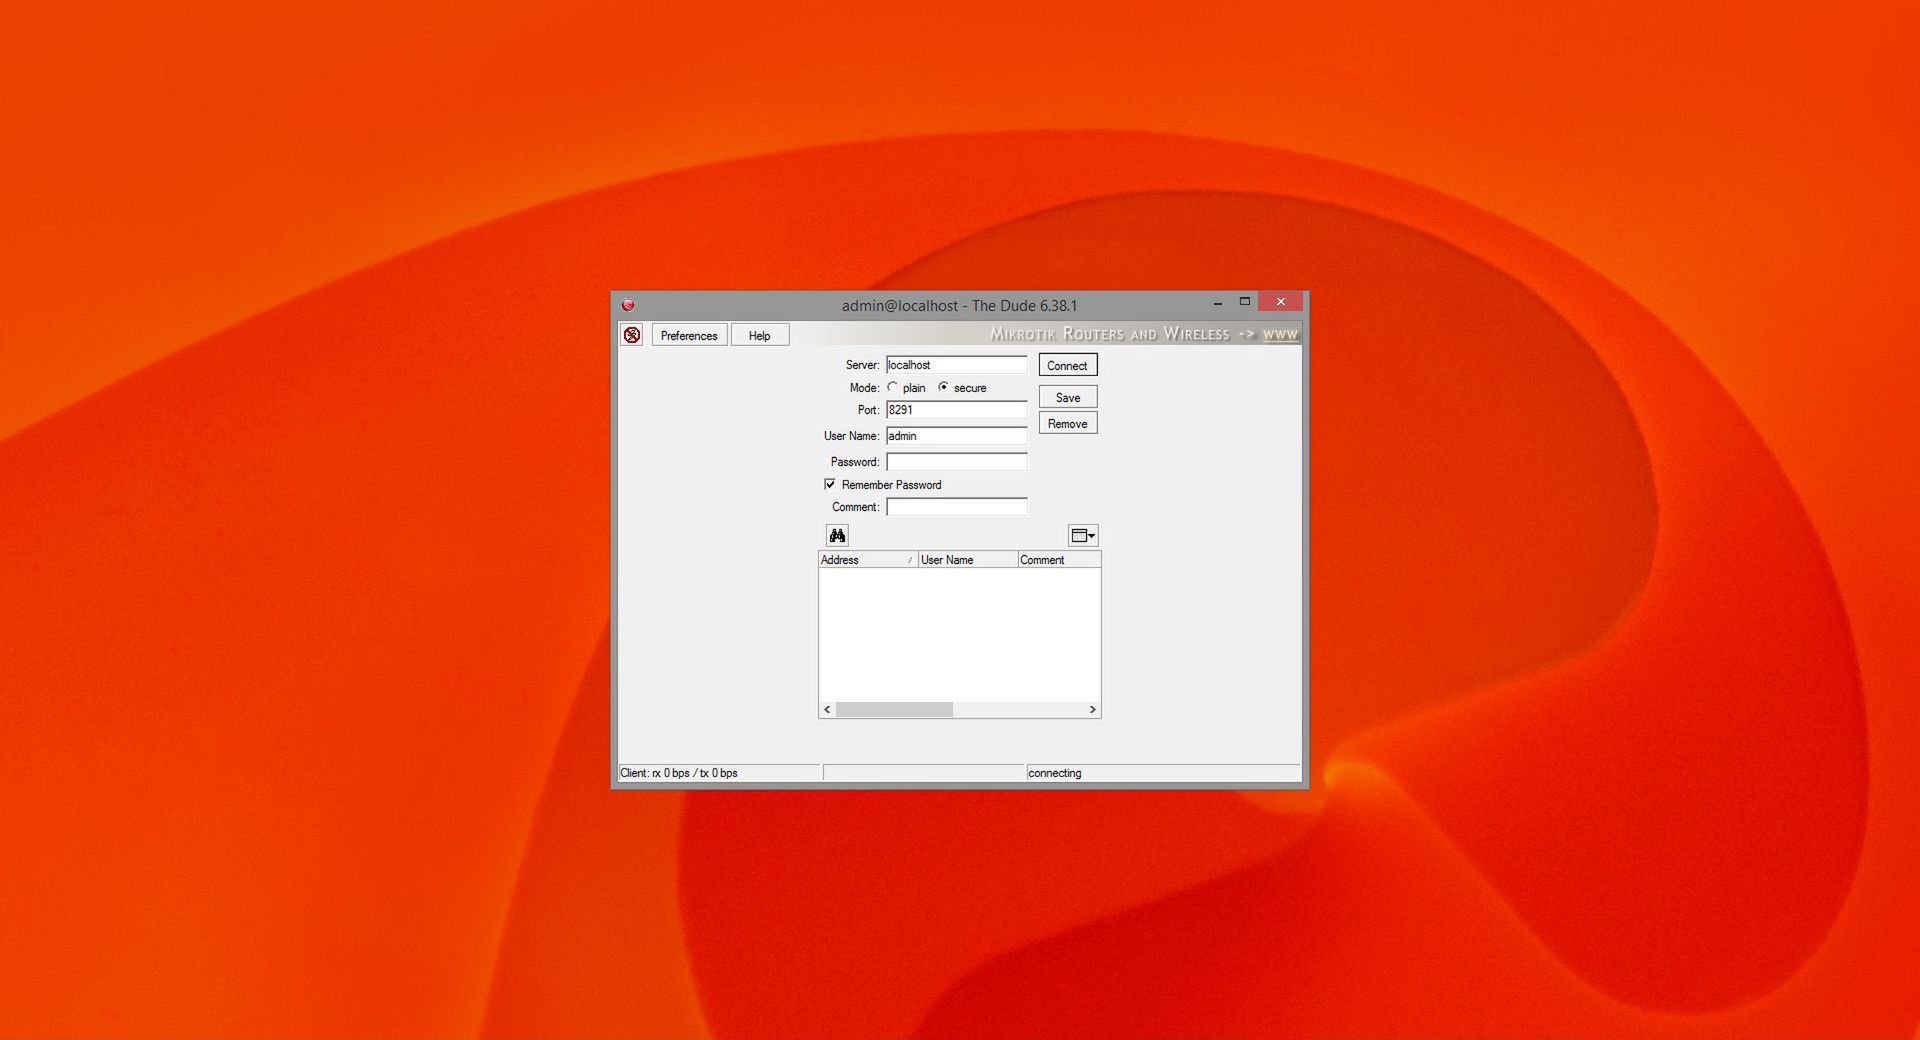Open the Preferences menu
1920x1040 pixels.
tap(689, 335)
